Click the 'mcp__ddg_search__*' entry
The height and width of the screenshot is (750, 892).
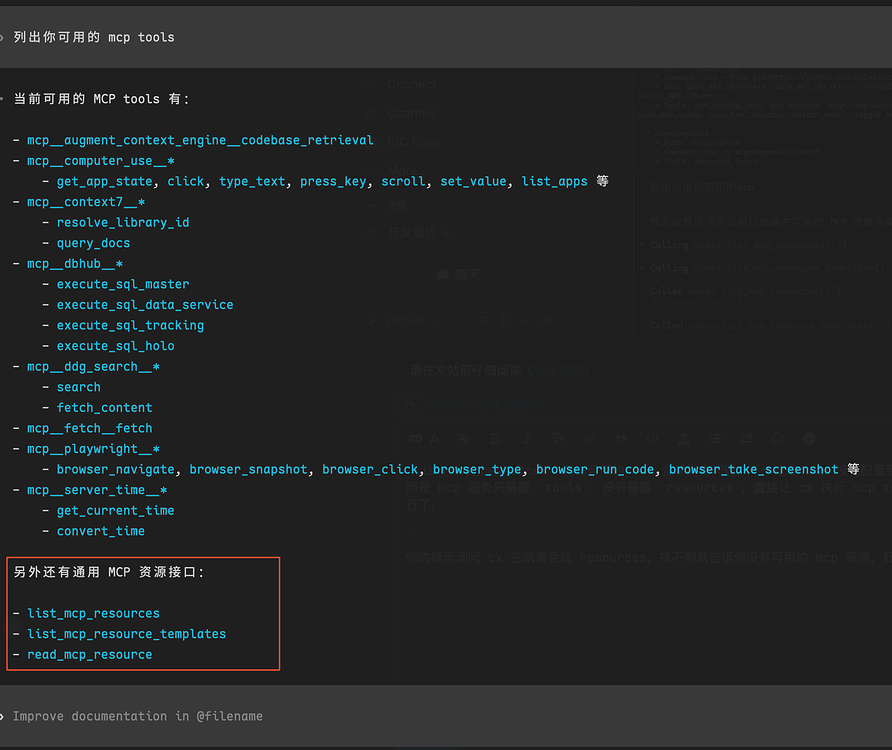point(93,366)
